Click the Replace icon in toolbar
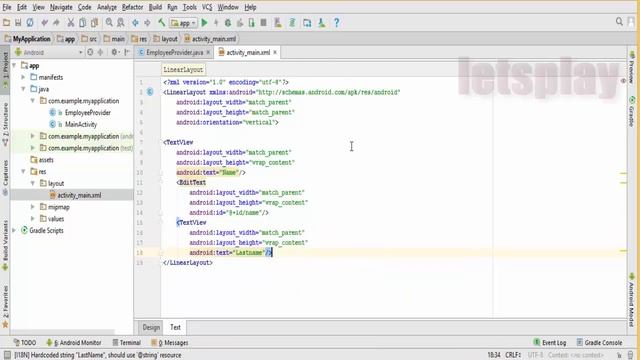Screen dimensions: 640x360 point(121,23)
